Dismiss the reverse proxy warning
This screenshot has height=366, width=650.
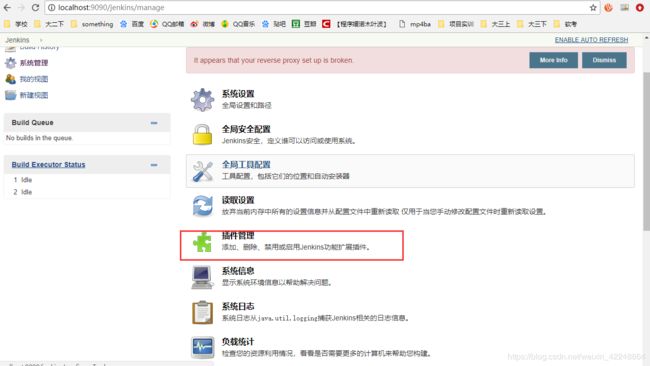pos(604,60)
